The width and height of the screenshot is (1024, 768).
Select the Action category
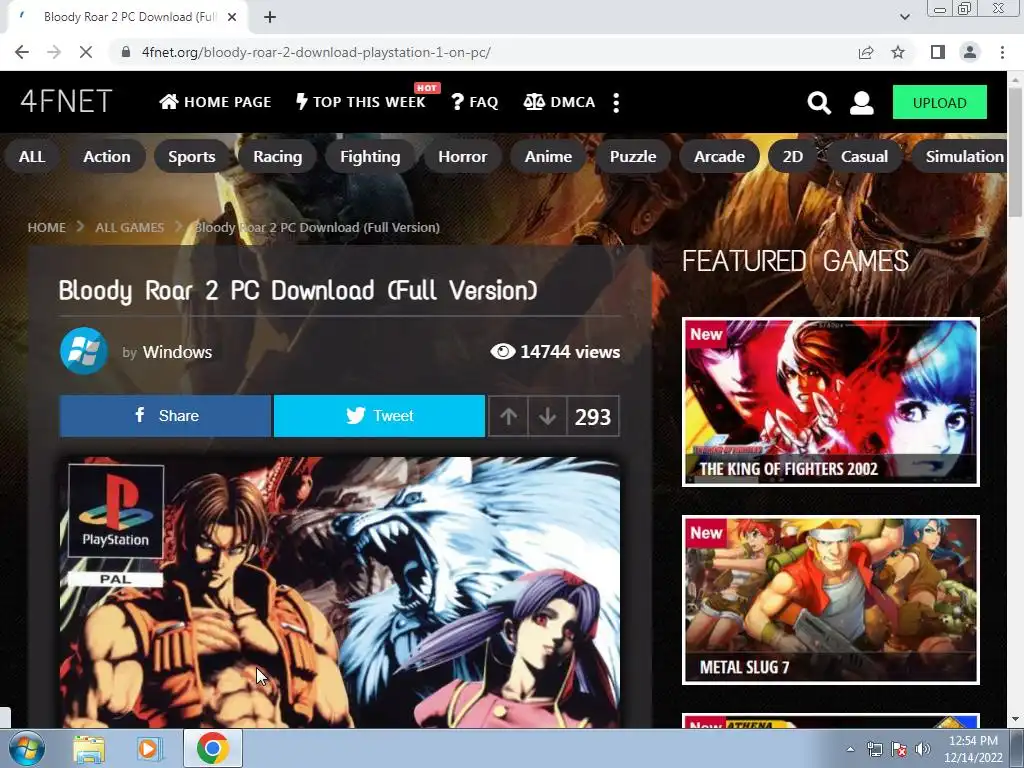107,157
